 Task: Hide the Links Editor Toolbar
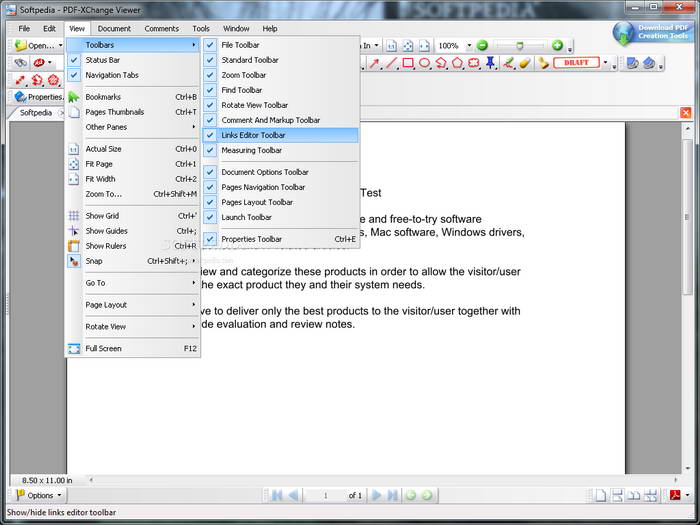281,135
